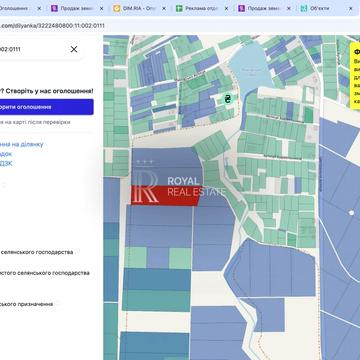Click the white circle marker on map
The height and width of the screenshot is (360, 360).
(x=351, y=213)
